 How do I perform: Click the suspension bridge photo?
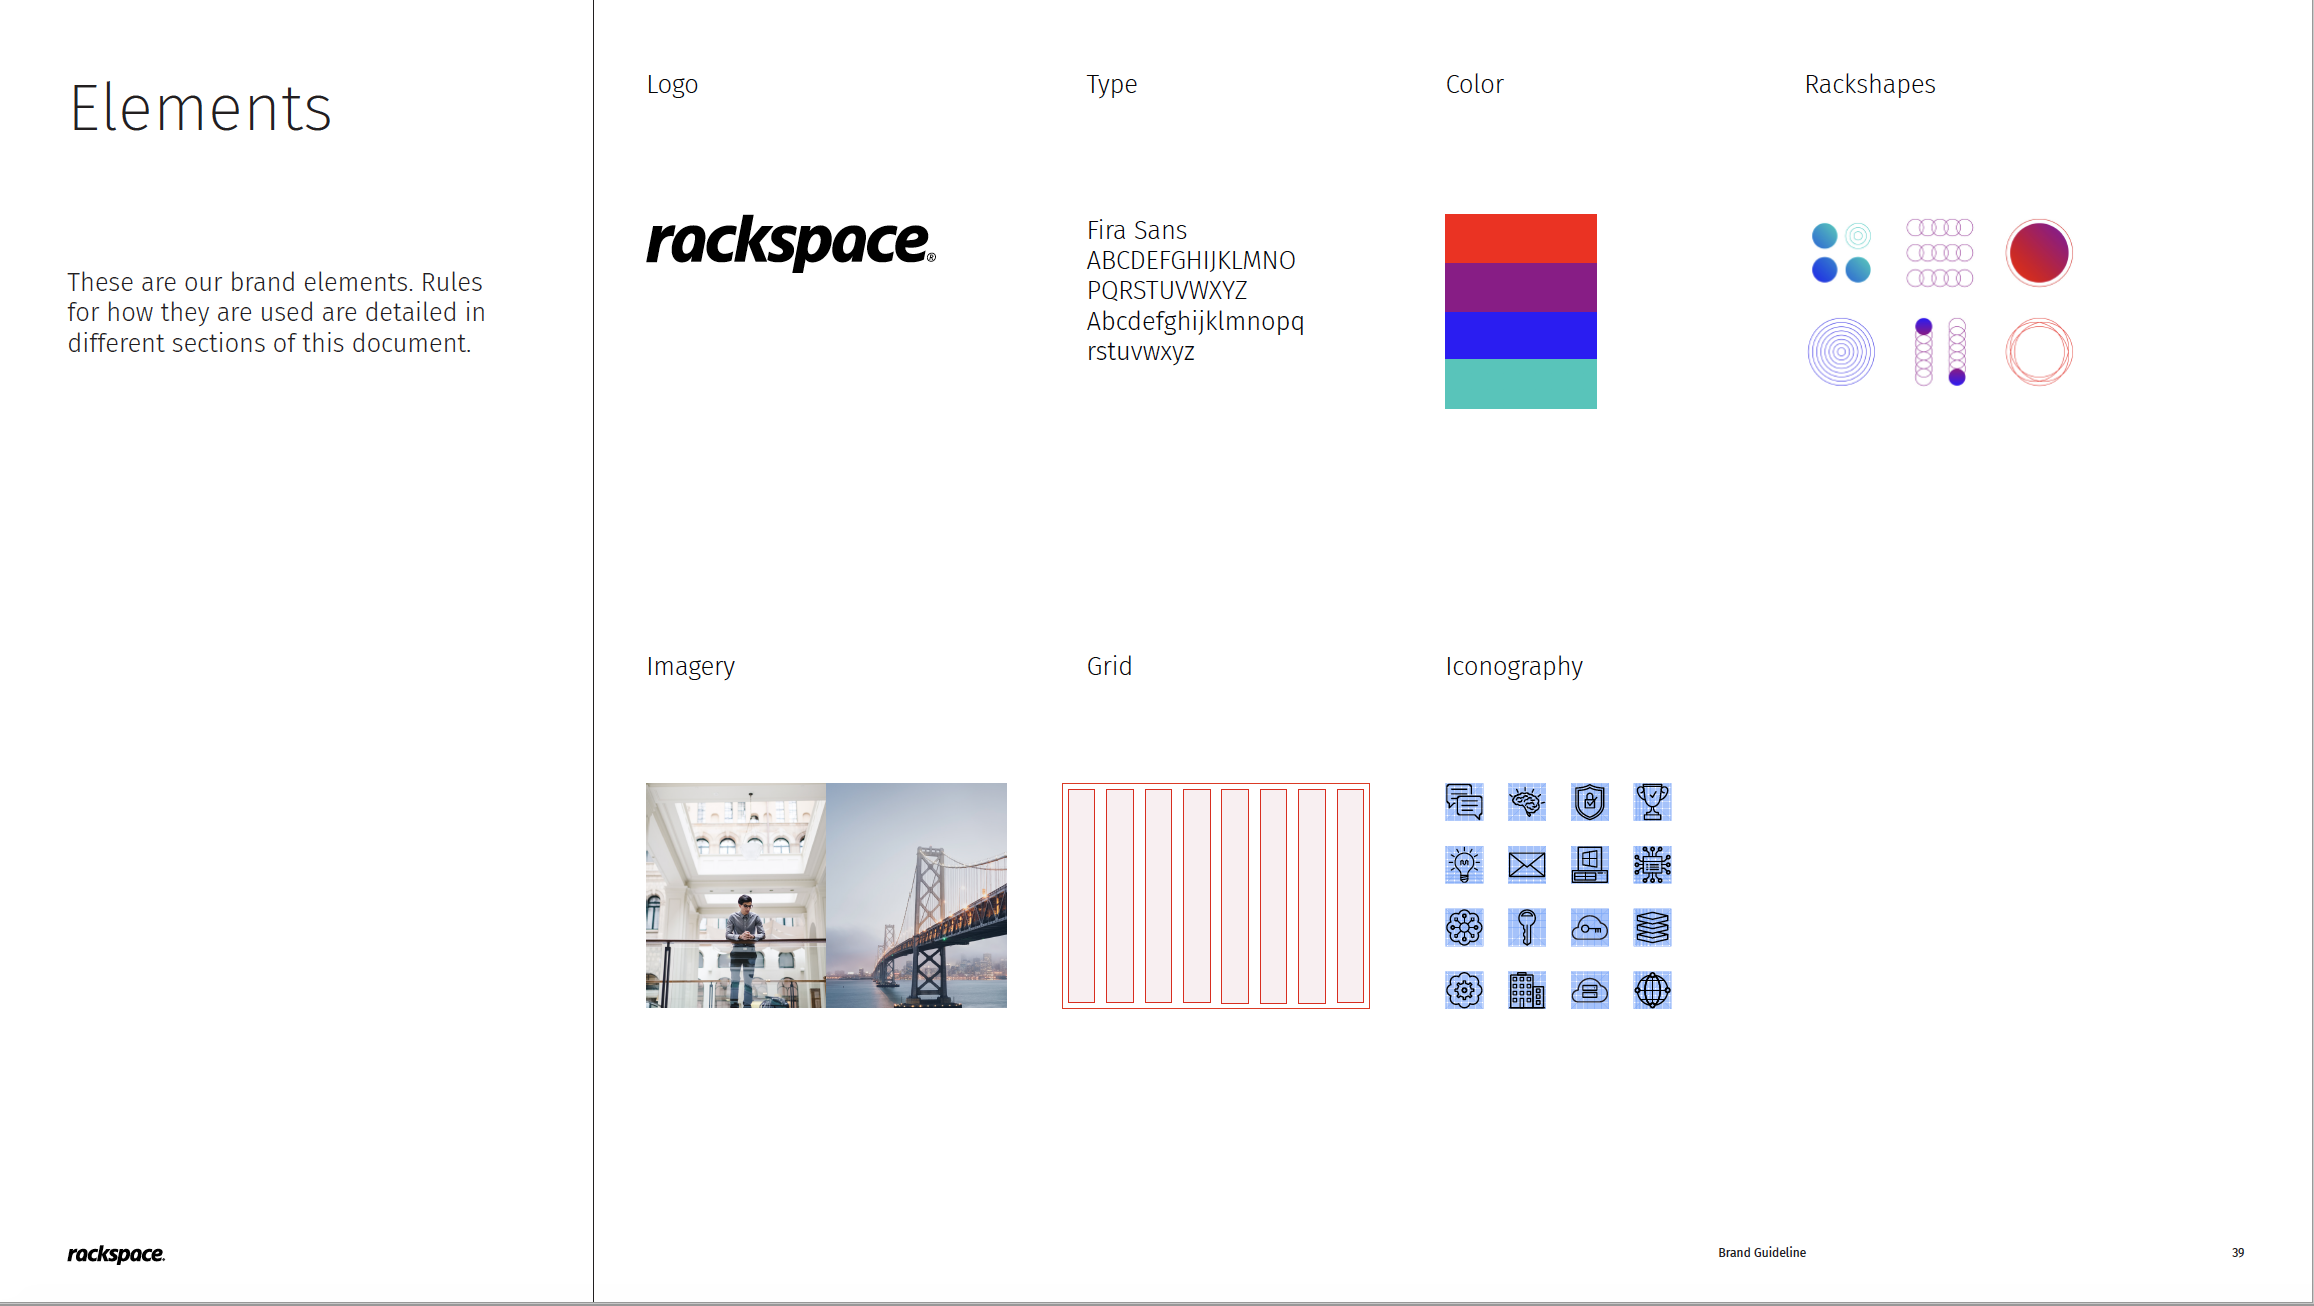(x=916, y=895)
